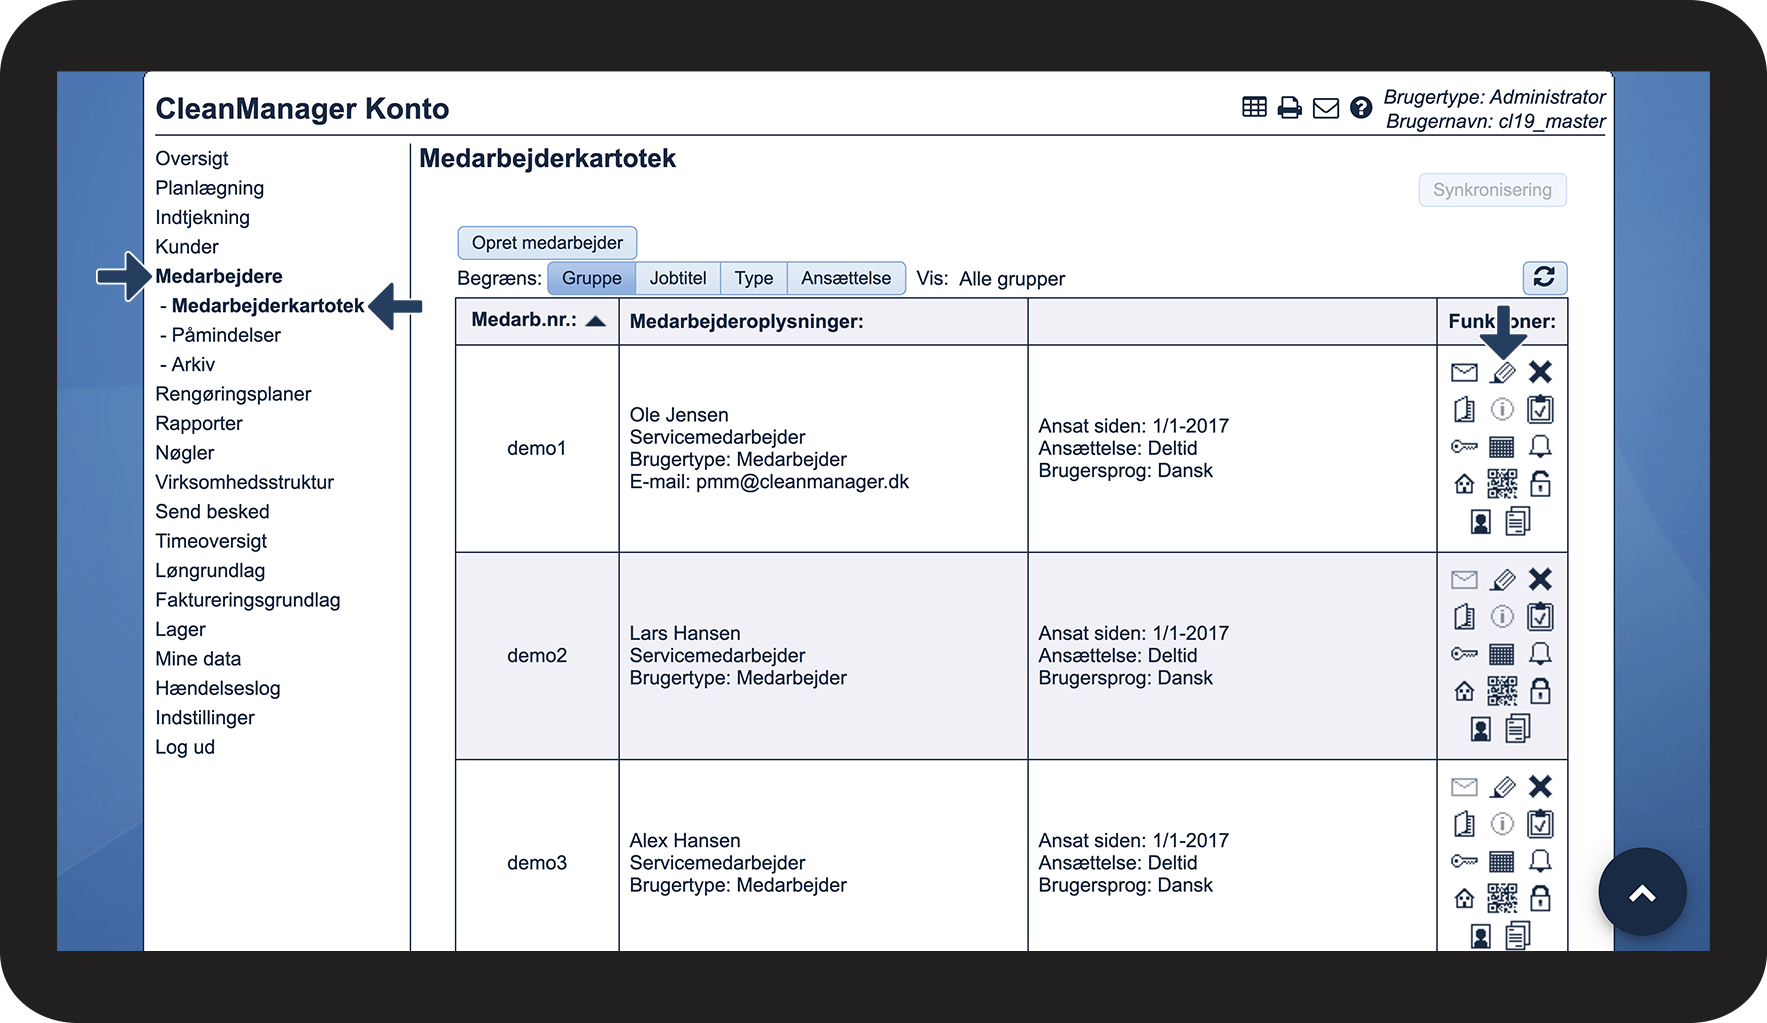
Task: Open the clipboard checklist icon for demo1
Action: pos(1540,409)
